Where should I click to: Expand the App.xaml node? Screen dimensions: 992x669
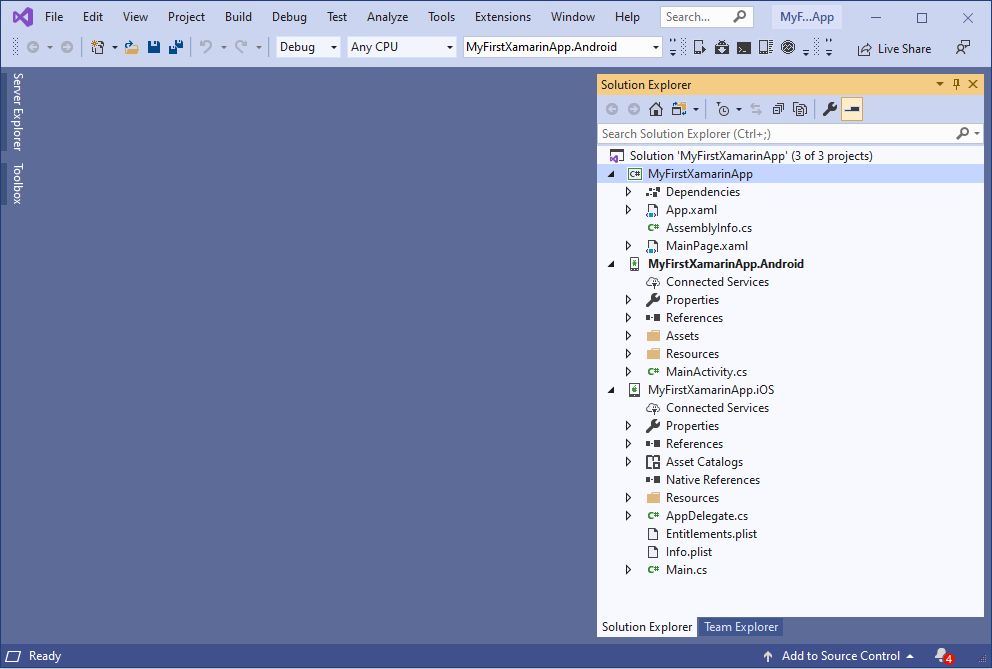click(x=628, y=210)
